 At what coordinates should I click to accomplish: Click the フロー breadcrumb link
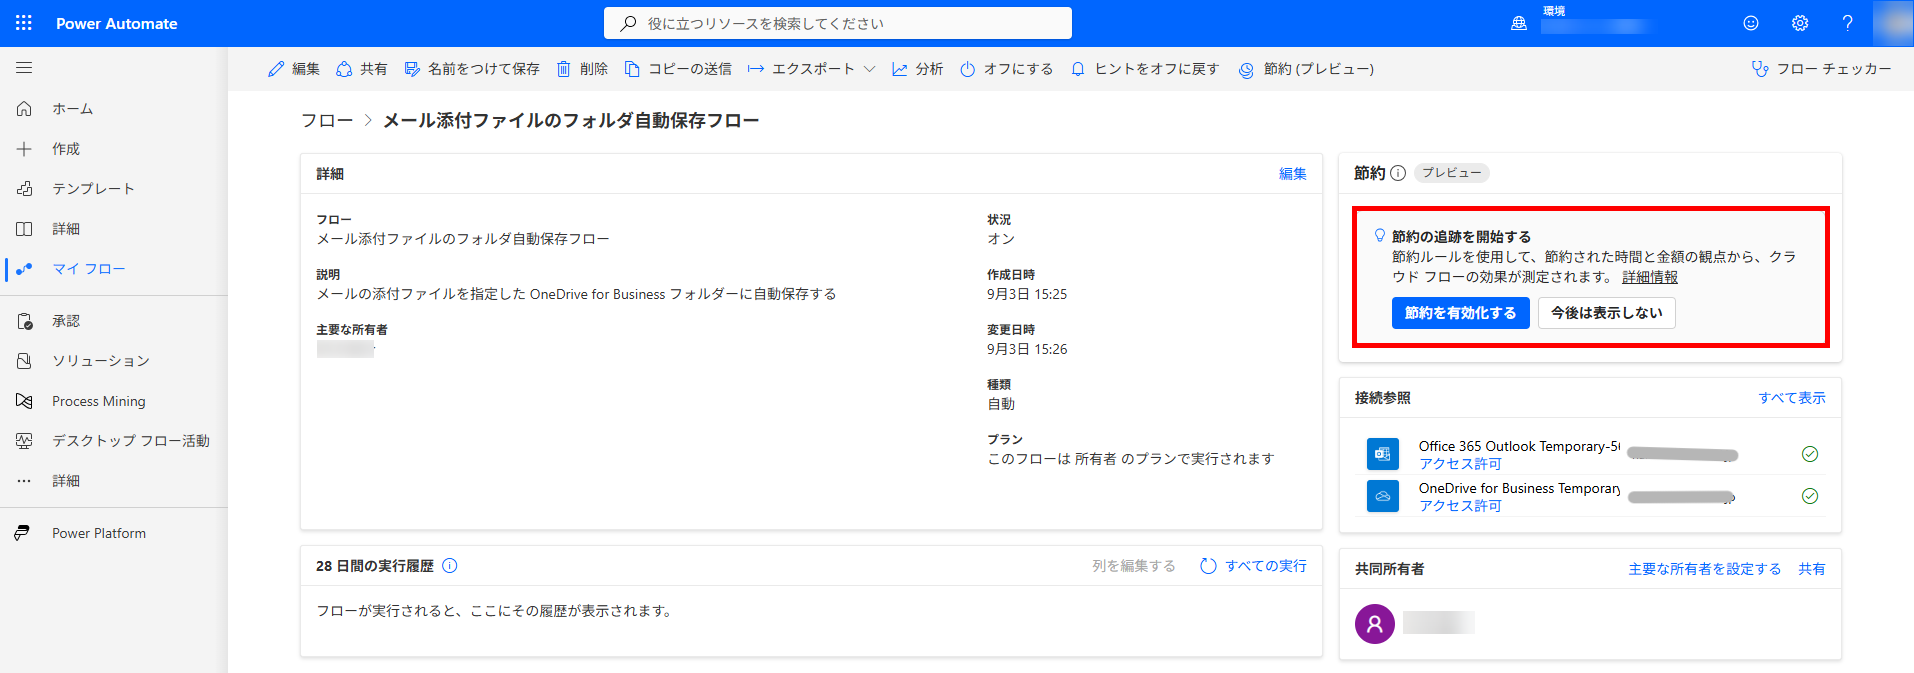pyautogui.click(x=327, y=121)
